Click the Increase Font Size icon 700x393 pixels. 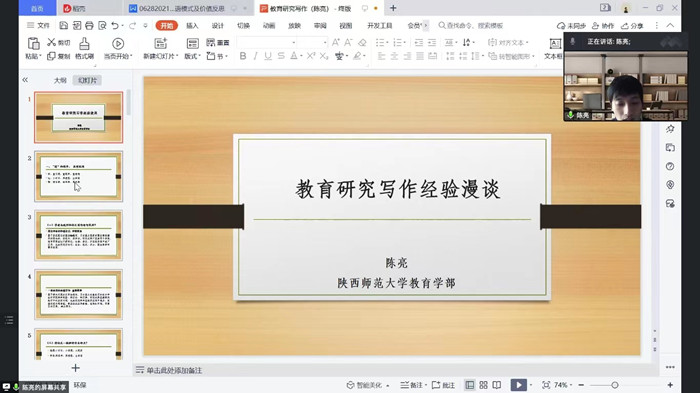coord(336,42)
